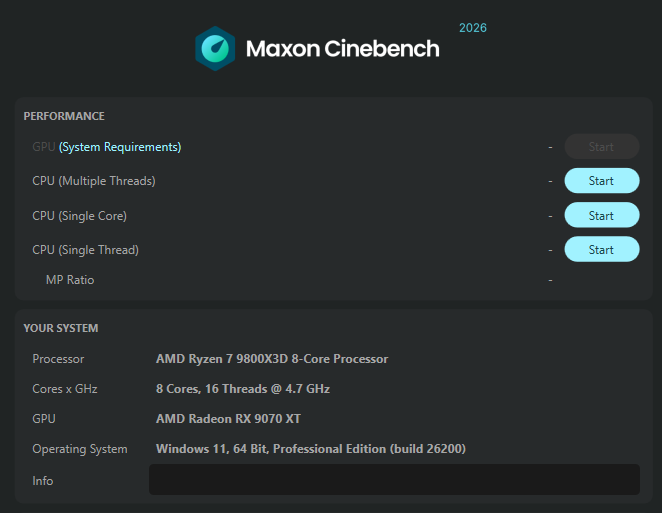This screenshot has height=513, width=662.
Task: Click the Maxon Cinebench title text
Action: 342,49
